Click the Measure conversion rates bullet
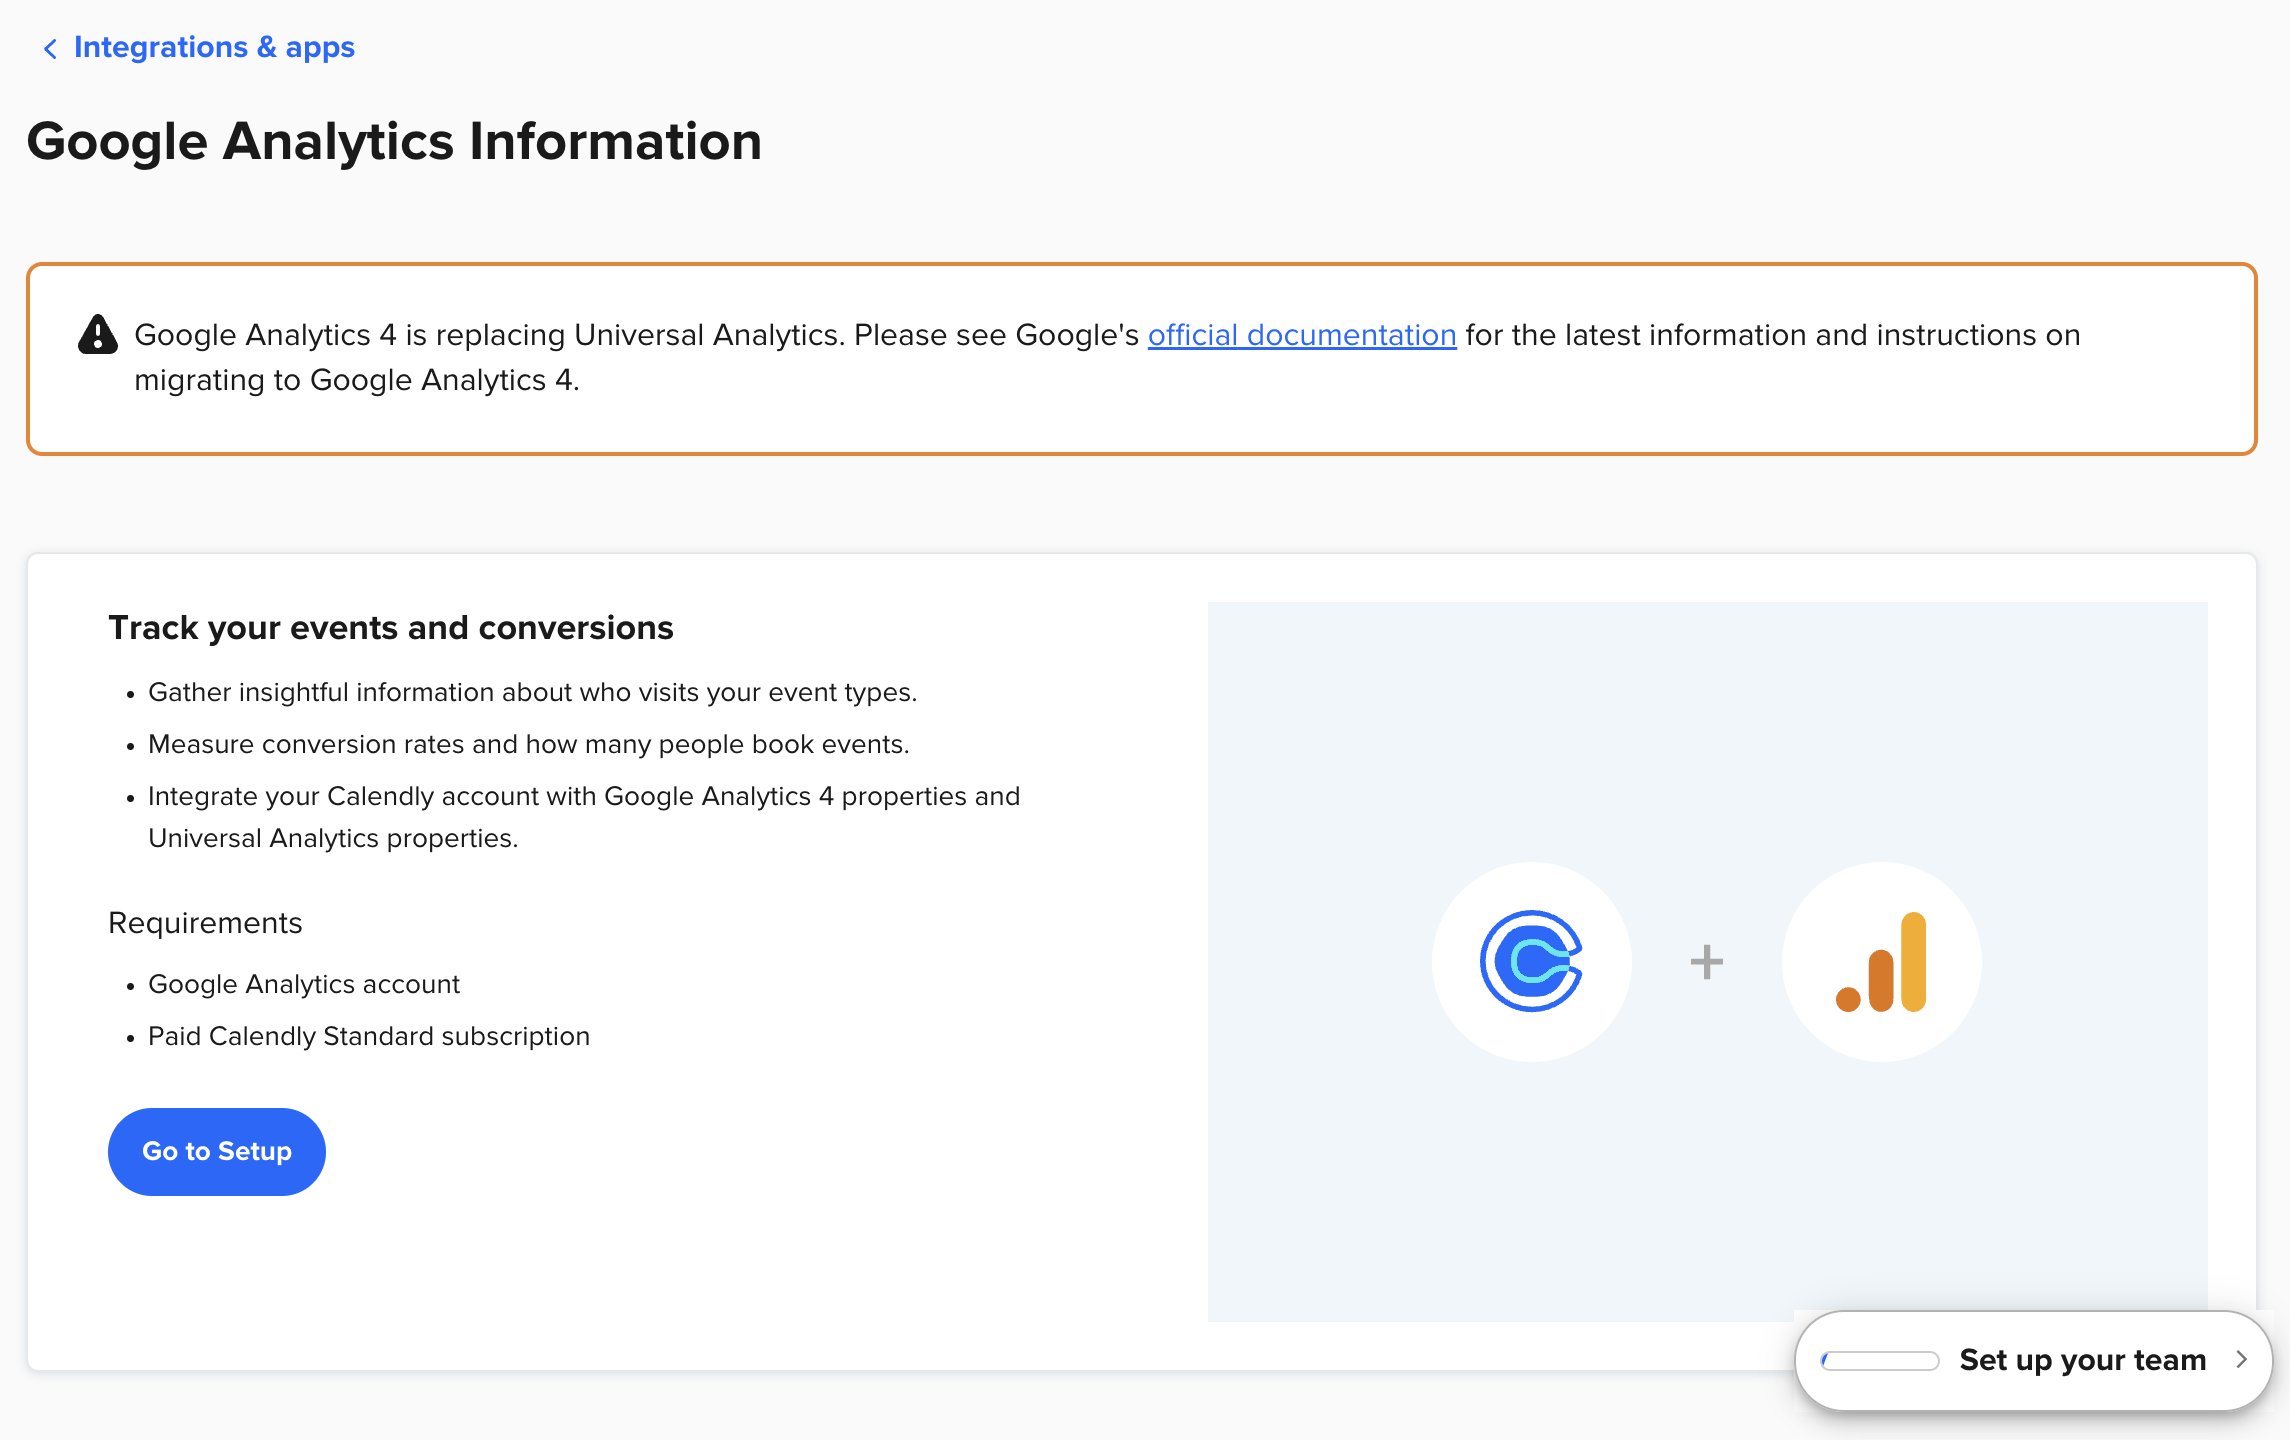2290x1440 pixels. pos(529,744)
